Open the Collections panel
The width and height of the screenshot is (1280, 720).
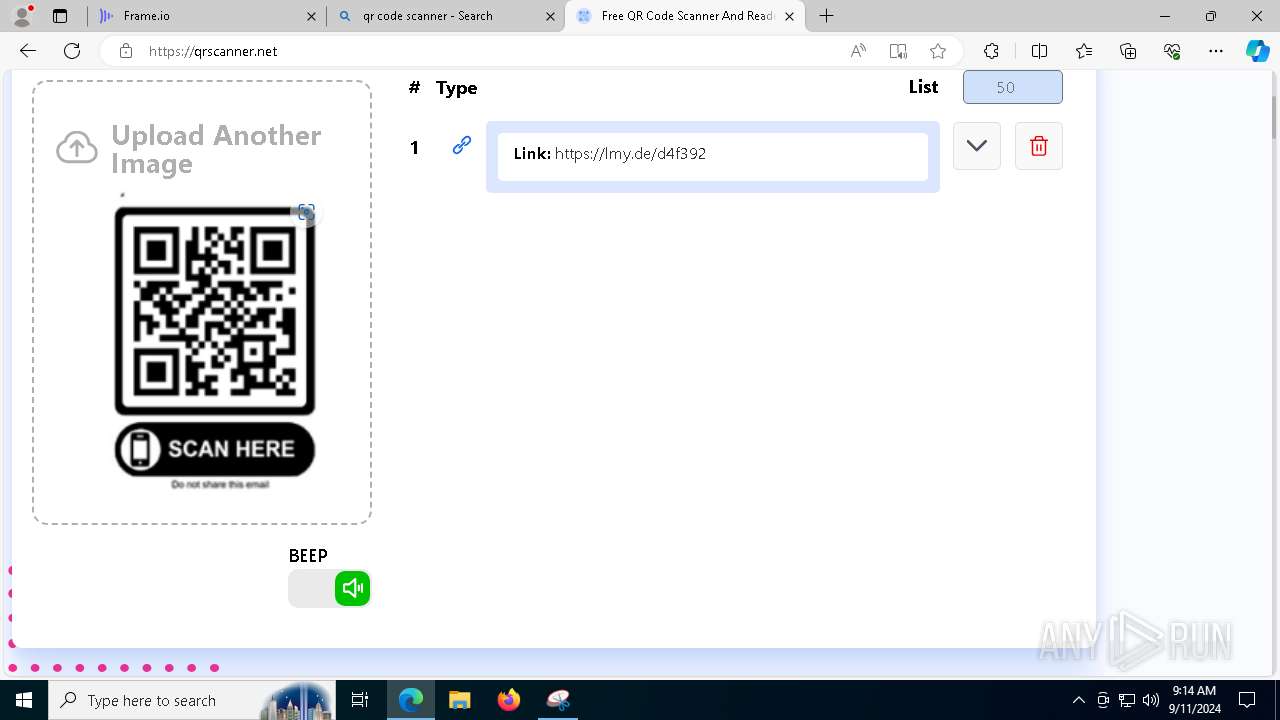1128,51
